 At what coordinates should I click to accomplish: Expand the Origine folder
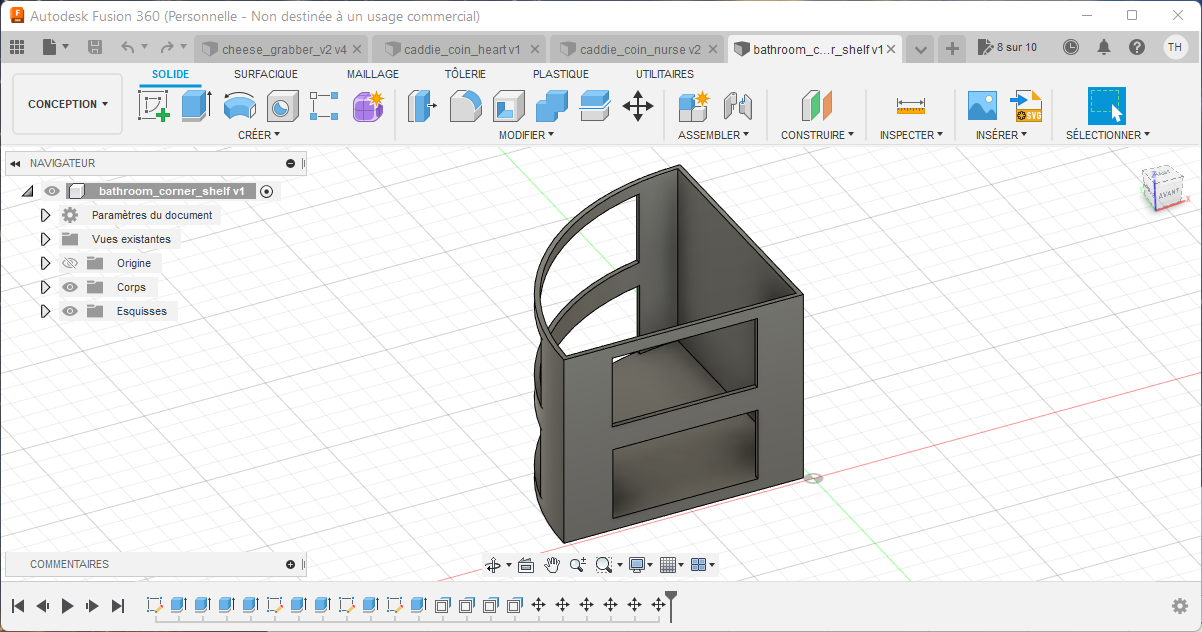(x=45, y=263)
